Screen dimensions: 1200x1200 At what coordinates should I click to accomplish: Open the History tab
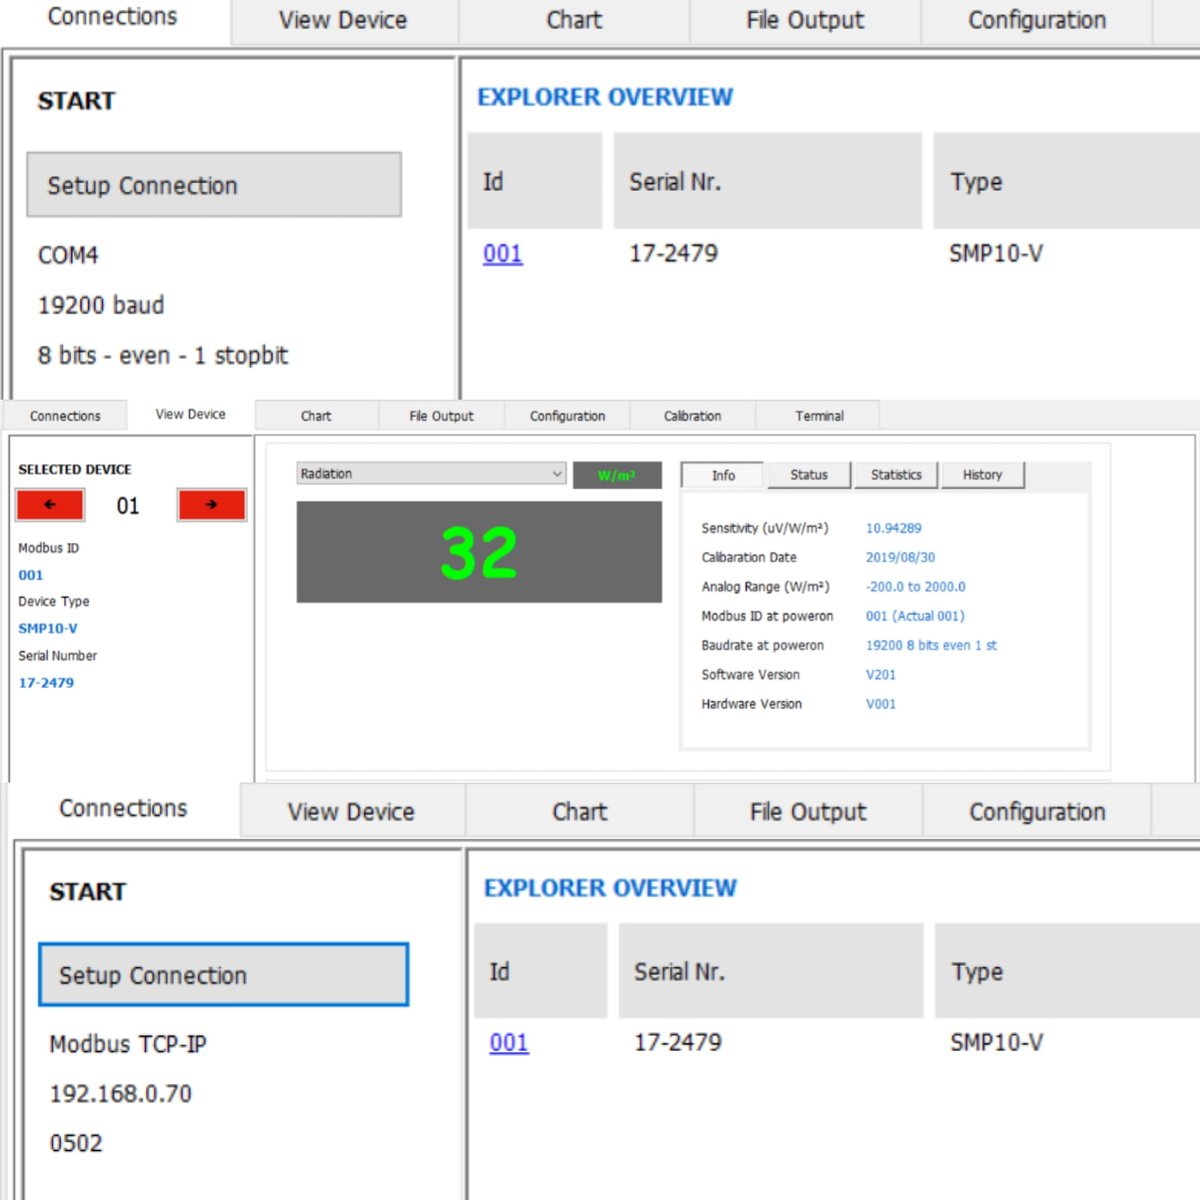(x=982, y=475)
